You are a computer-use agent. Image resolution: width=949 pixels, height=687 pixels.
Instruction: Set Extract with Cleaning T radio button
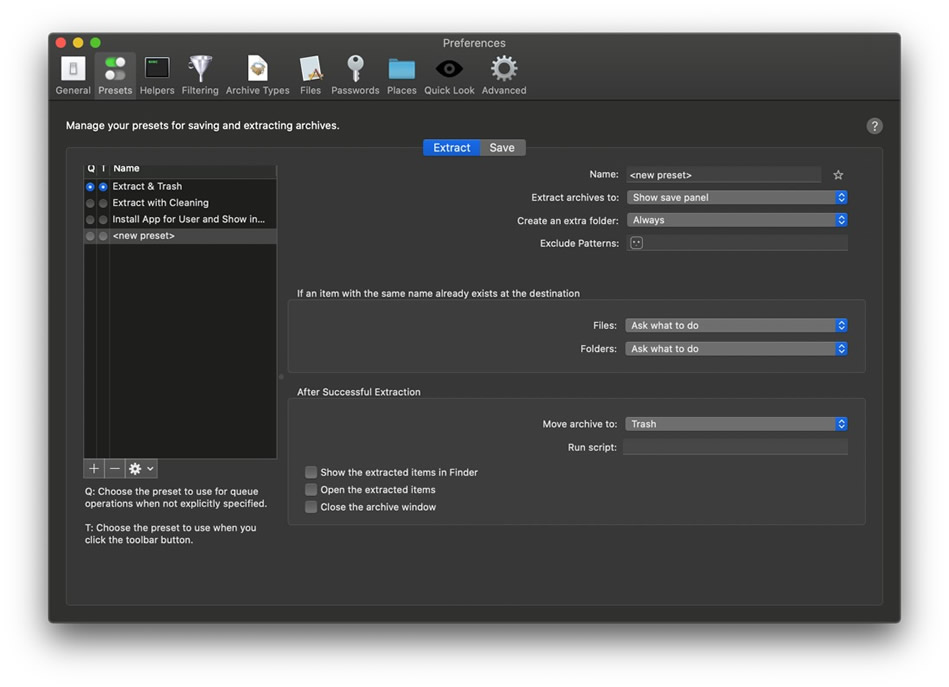tap(103, 203)
